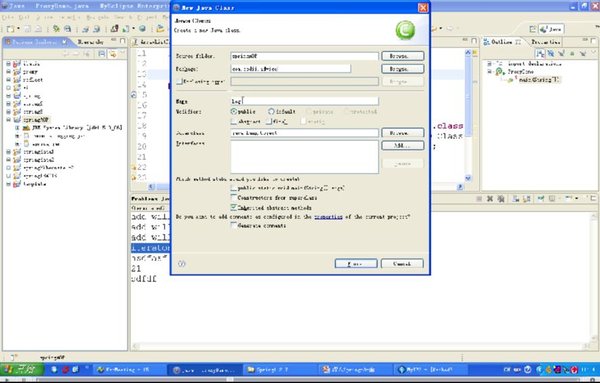
Task: Click the globe browser icon in main toolbar
Action: [x=142, y=29]
